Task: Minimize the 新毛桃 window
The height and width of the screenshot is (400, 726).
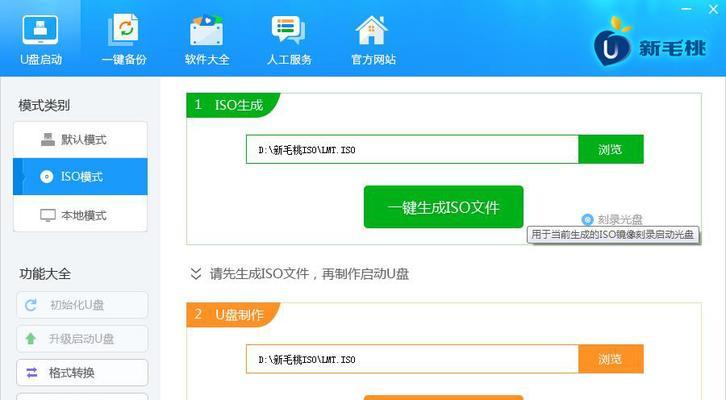Action: coord(687,8)
